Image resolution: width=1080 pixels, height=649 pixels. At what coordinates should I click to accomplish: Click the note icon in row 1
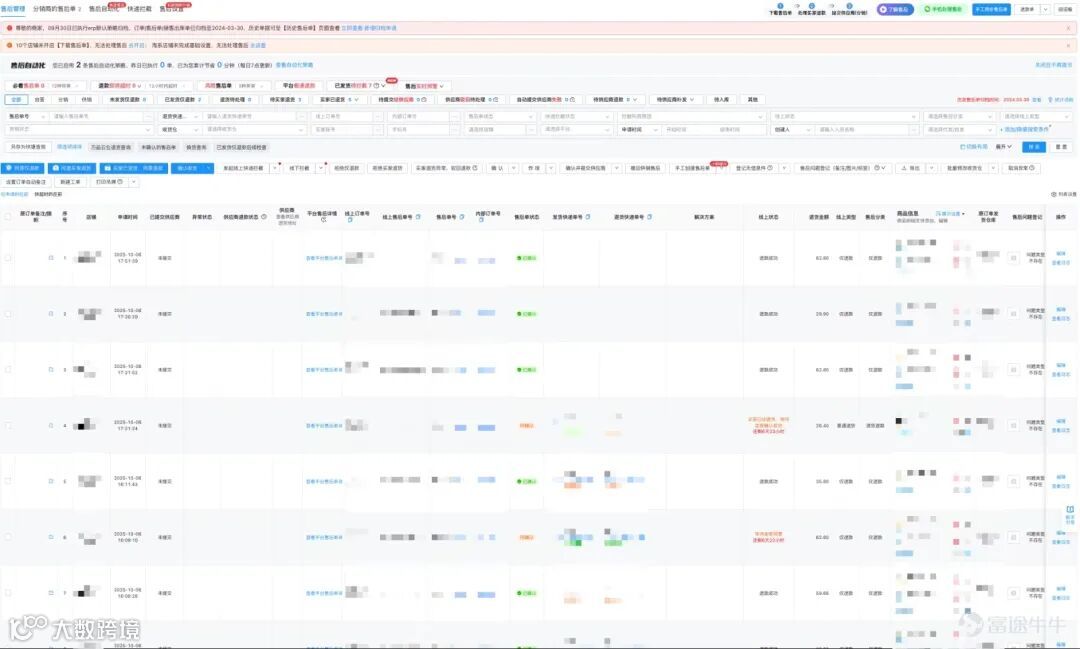click(x=51, y=258)
